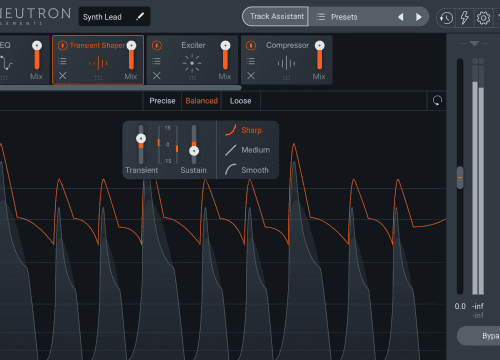Choose the Smooth contour option
The image size is (500, 360).
[x=247, y=170]
